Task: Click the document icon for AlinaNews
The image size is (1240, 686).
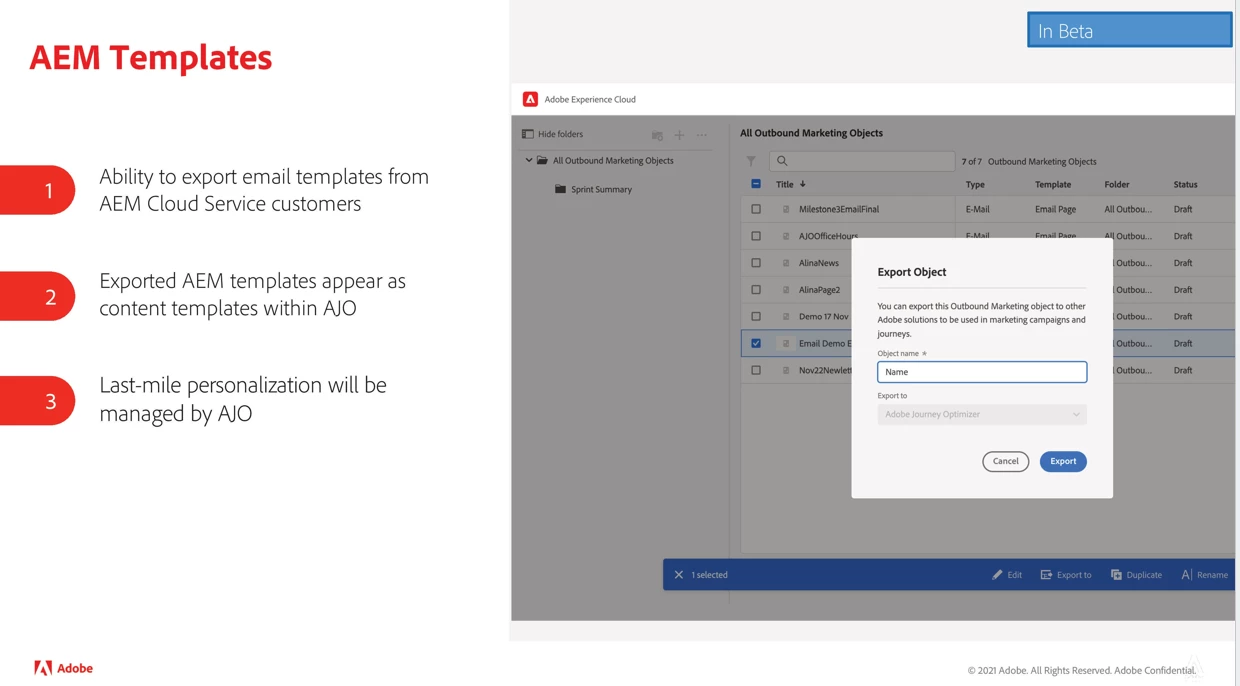Action: pyautogui.click(x=786, y=263)
